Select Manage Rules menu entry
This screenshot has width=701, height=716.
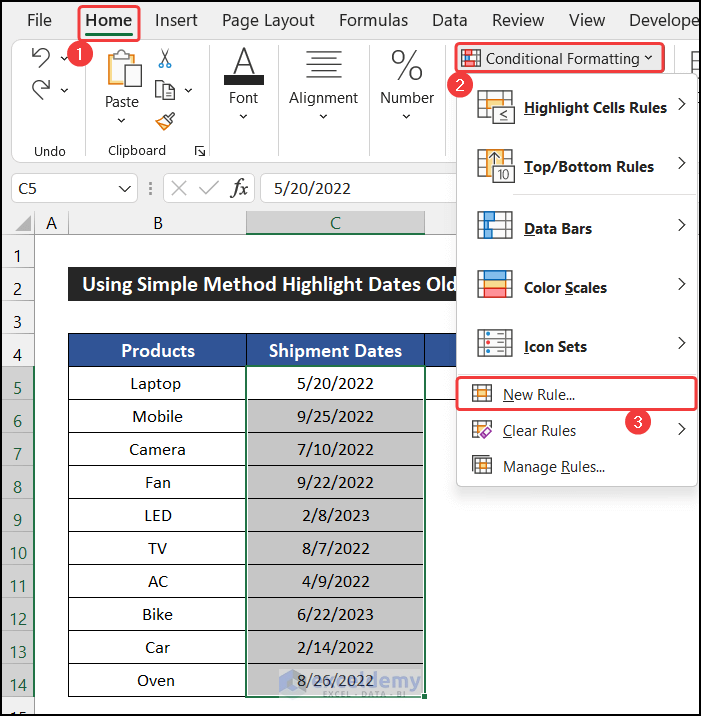click(553, 466)
